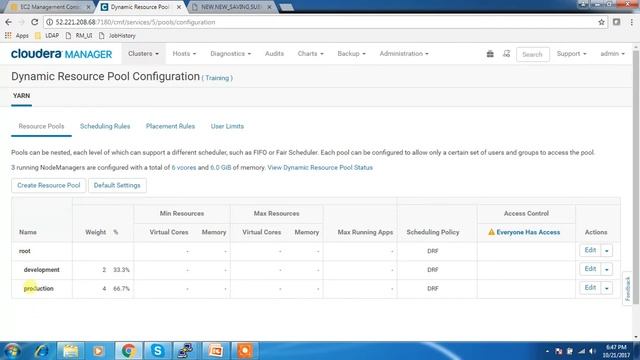The image size is (640, 360).
Task: Switch to the User Limits tab
Action: pos(227,127)
